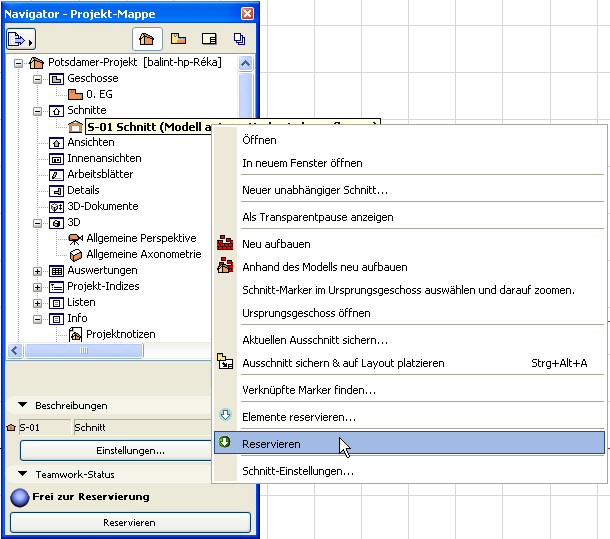Viewport: 610px width, 539px height.
Task: Select the Allgemeine Perspektive tree item
Action: [141, 239]
